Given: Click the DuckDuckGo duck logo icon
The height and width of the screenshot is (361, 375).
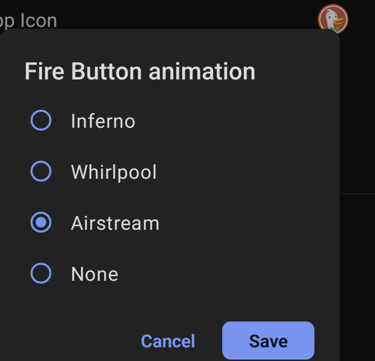Looking at the screenshot, I should pyautogui.click(x=333, y=18).
